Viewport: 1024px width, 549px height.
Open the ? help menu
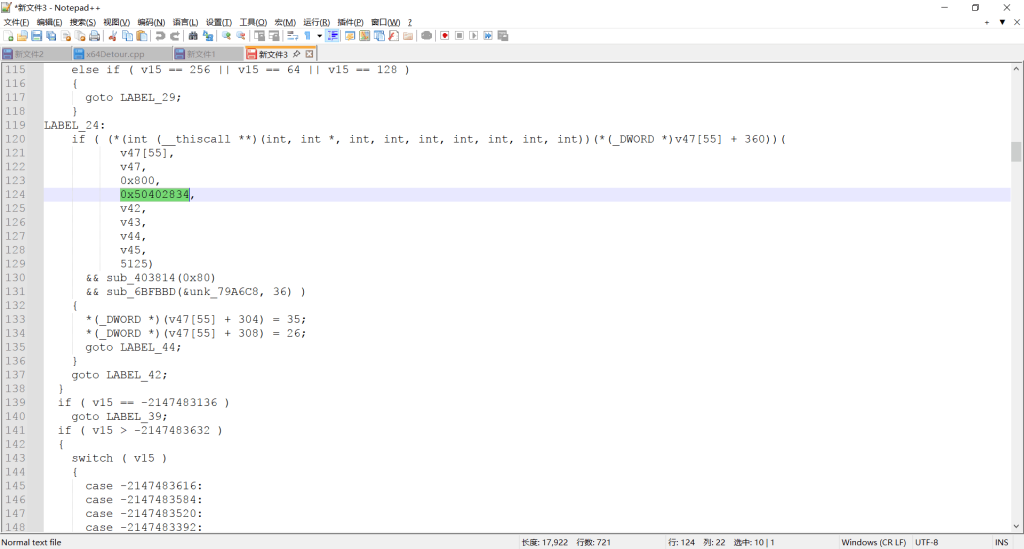click(x=409, y=22)
